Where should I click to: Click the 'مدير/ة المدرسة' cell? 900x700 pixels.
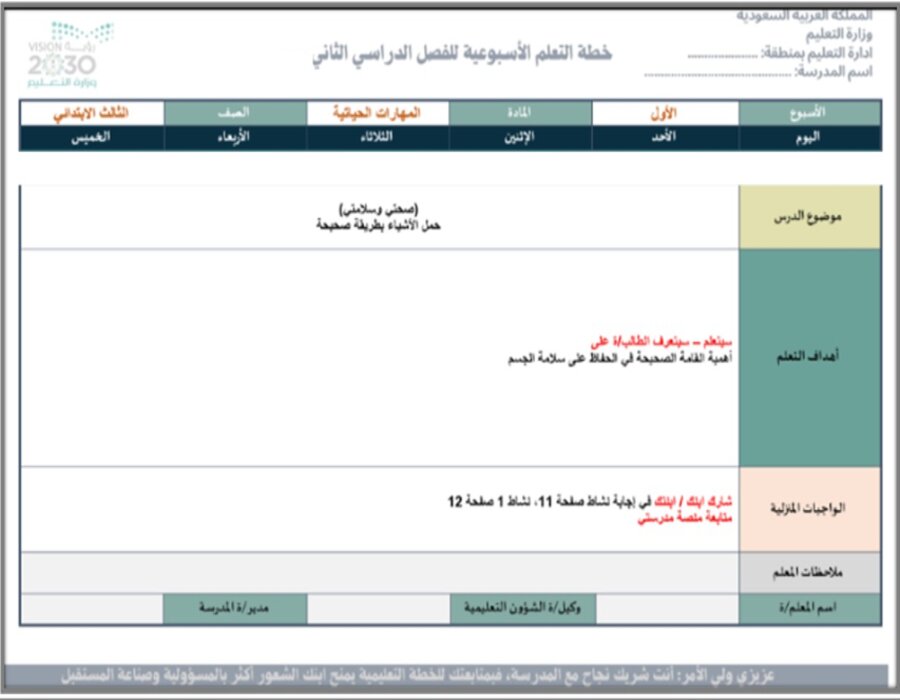[x=235, y=609]
